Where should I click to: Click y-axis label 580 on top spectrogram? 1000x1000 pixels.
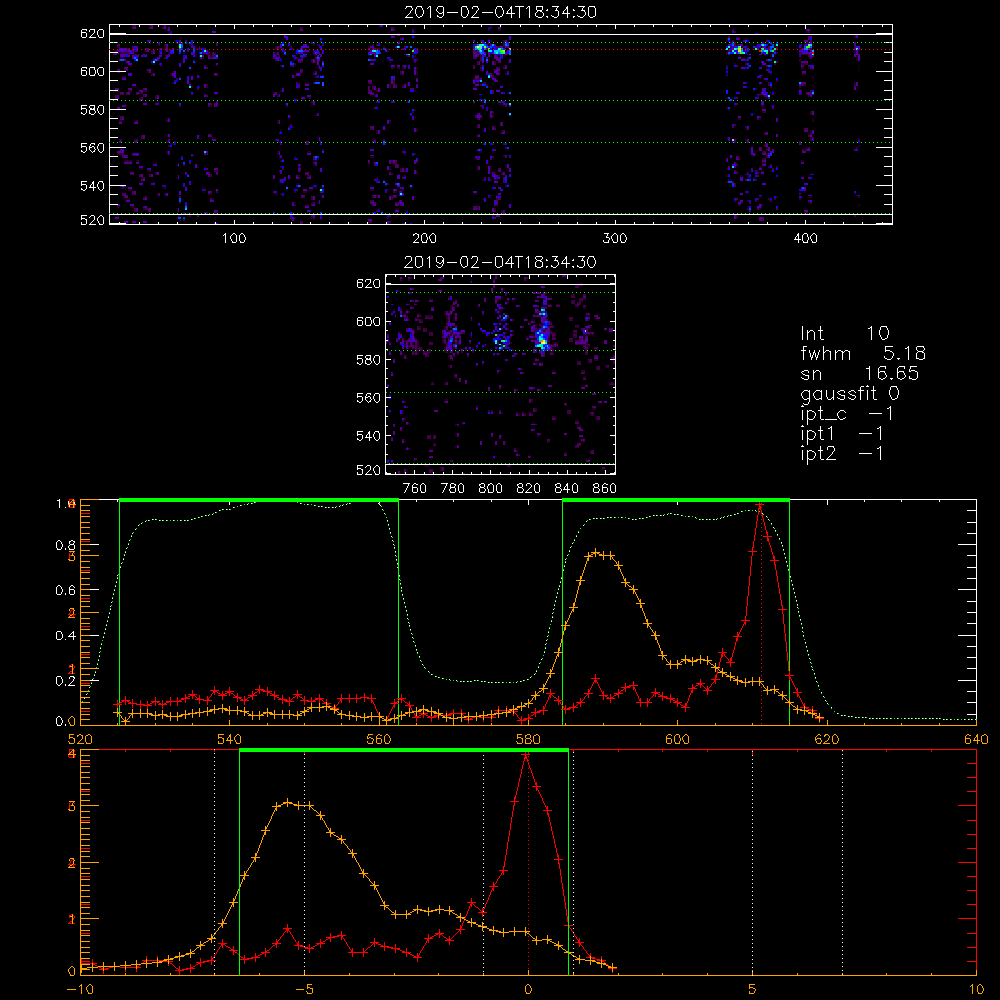coord(92,110)
